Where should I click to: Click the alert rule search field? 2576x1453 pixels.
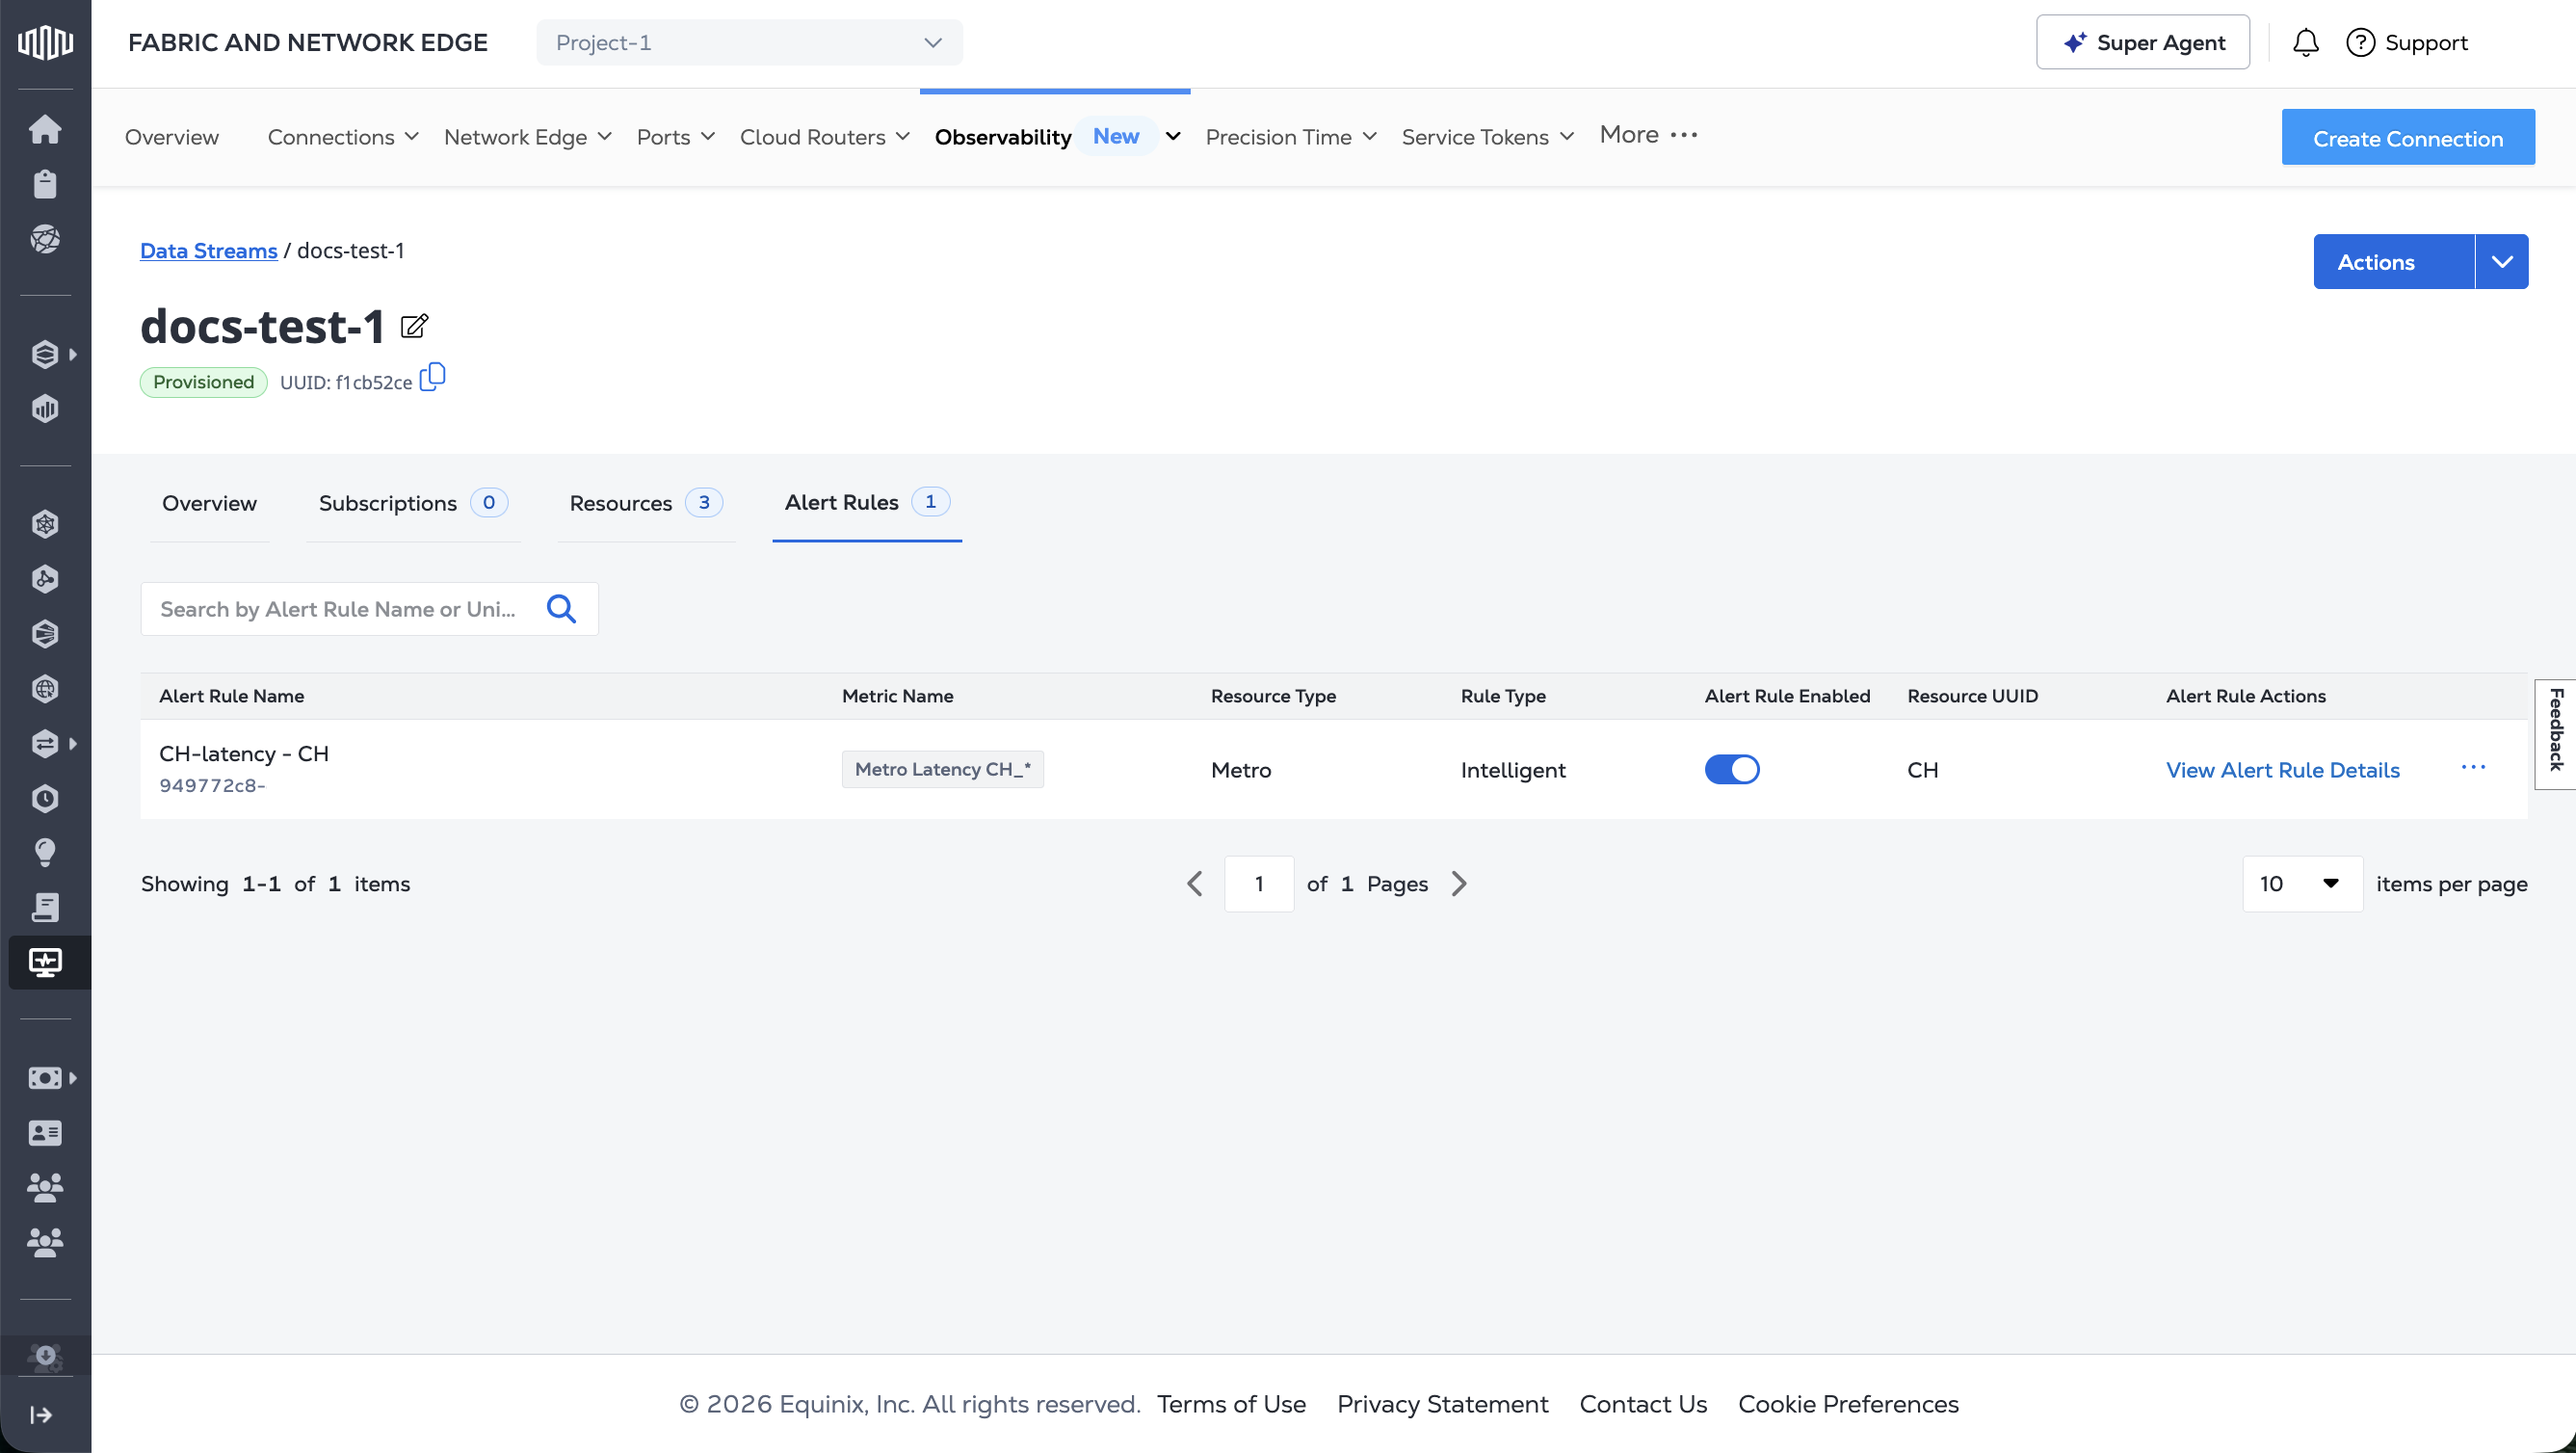point(340,609)
